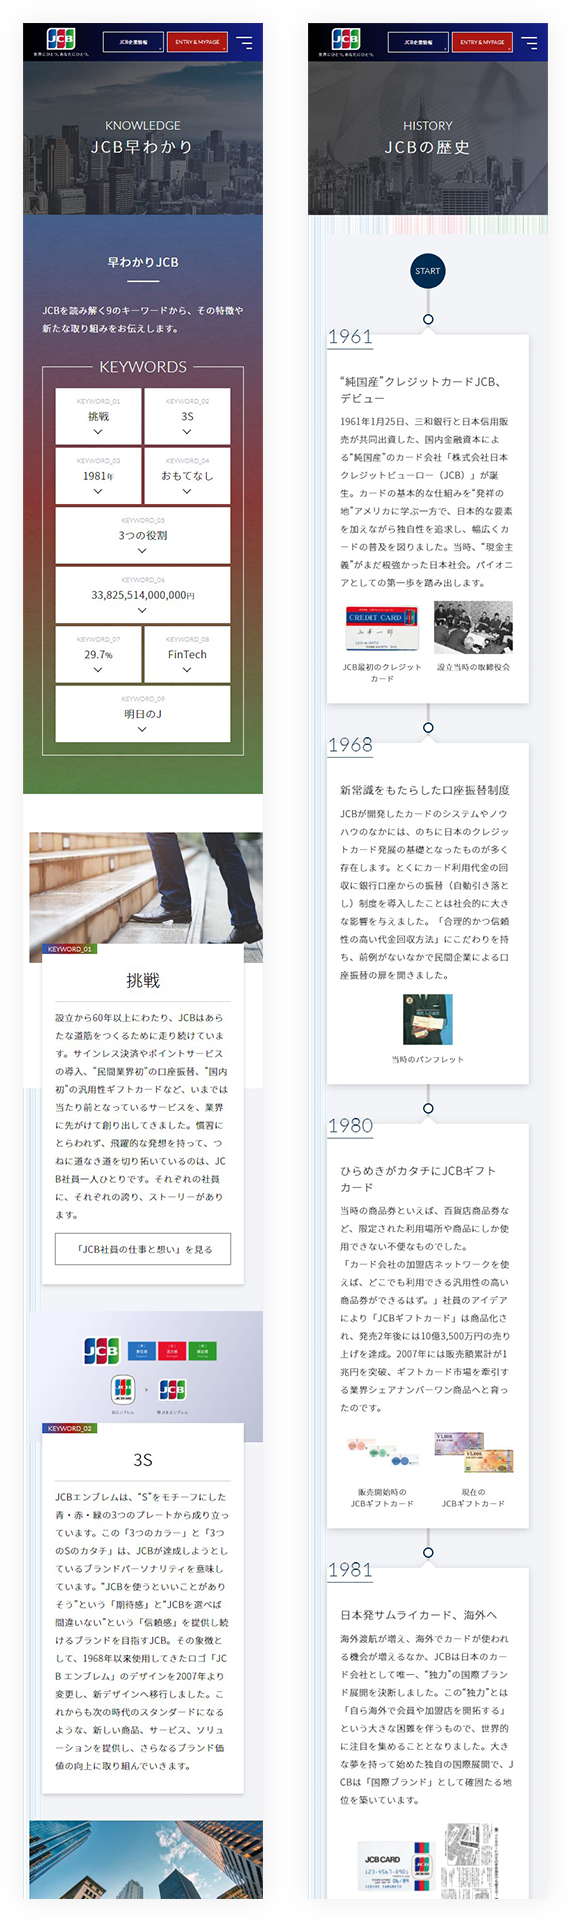Click heading ひらめきがカタチにJCBギフトカード
This screenshot has width=571, height=1922.
click(418, 1179)
